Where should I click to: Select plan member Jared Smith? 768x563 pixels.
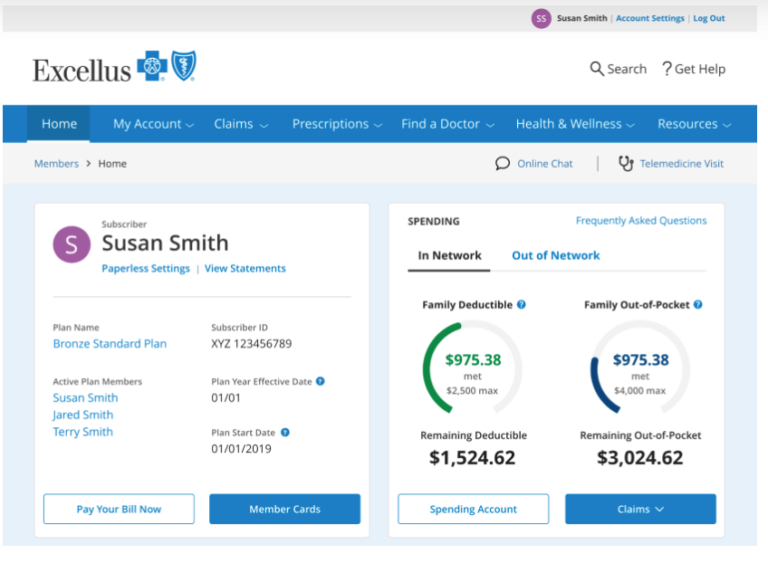click(x=83, y=415)
